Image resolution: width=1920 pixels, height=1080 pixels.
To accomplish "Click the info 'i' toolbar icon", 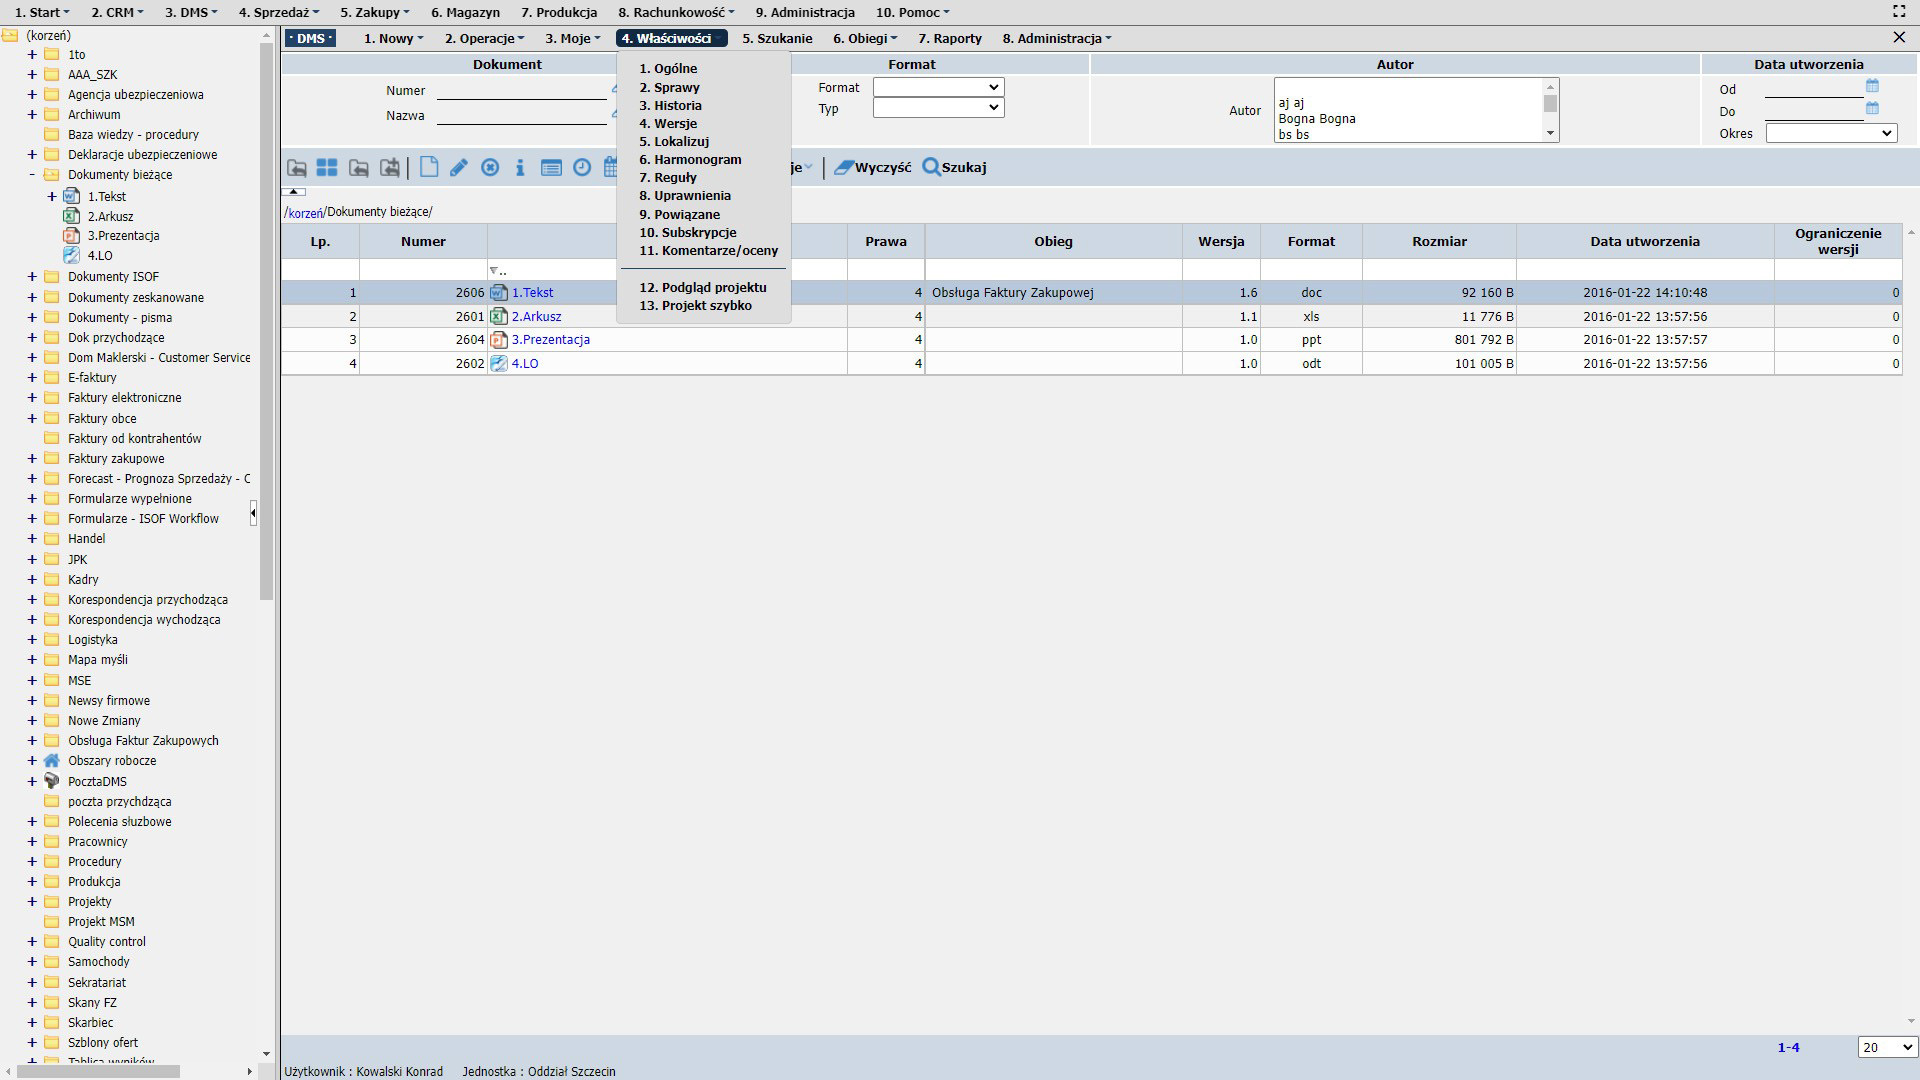I will [520, 168].
